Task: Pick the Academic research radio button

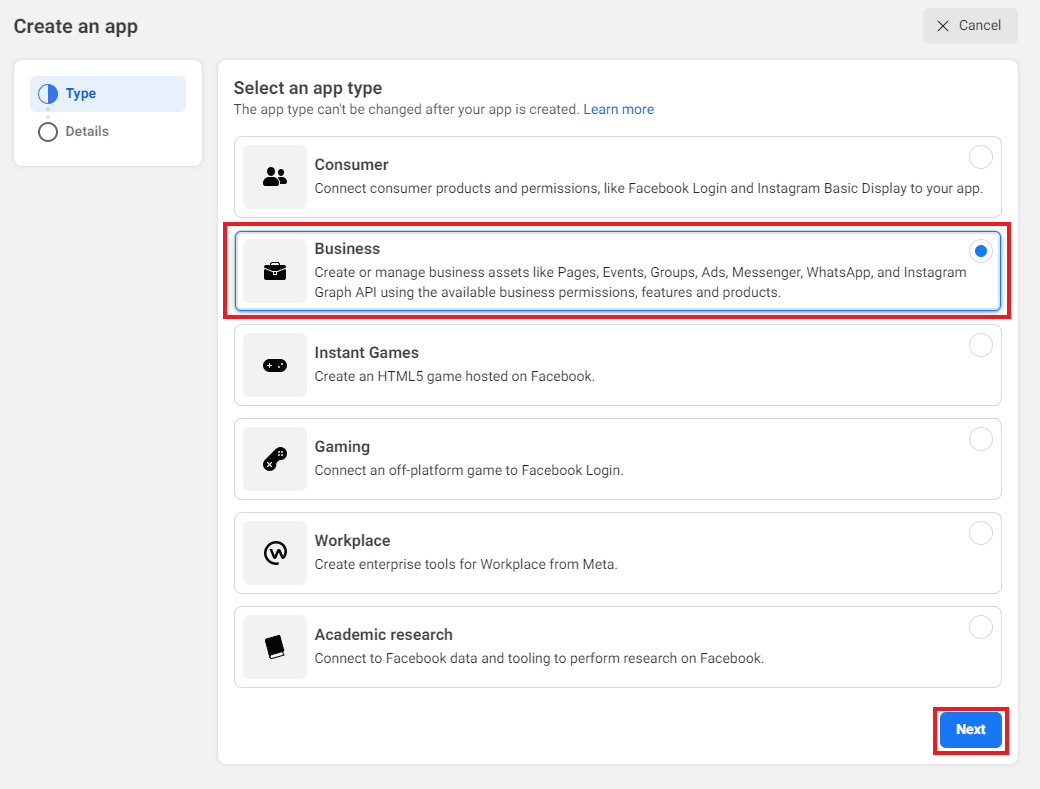Action: (980, 627)
